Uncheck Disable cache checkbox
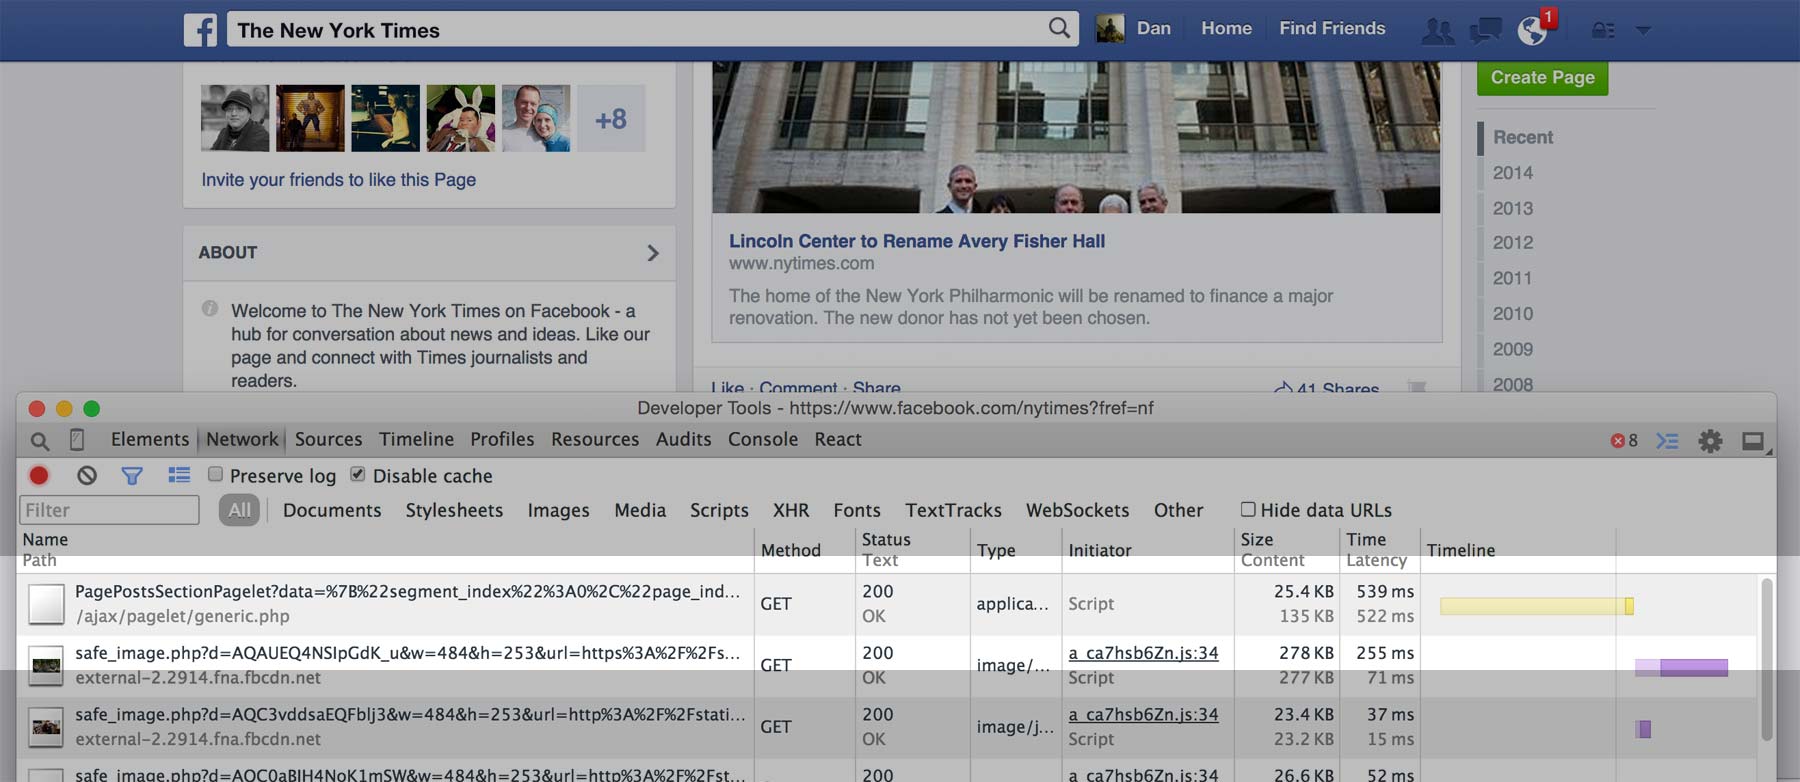The height and width of the screenshot is (782, 1800). pyautogui.click(x=358, y=474)
